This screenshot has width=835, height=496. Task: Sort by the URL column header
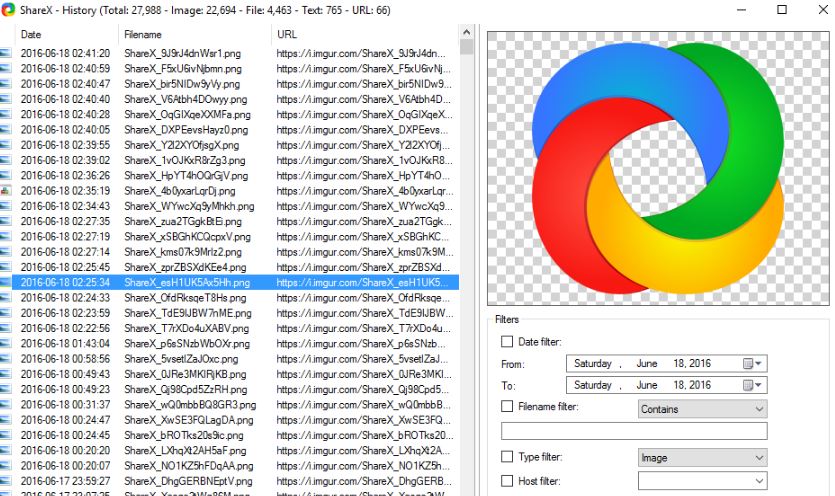click(365, 35)
